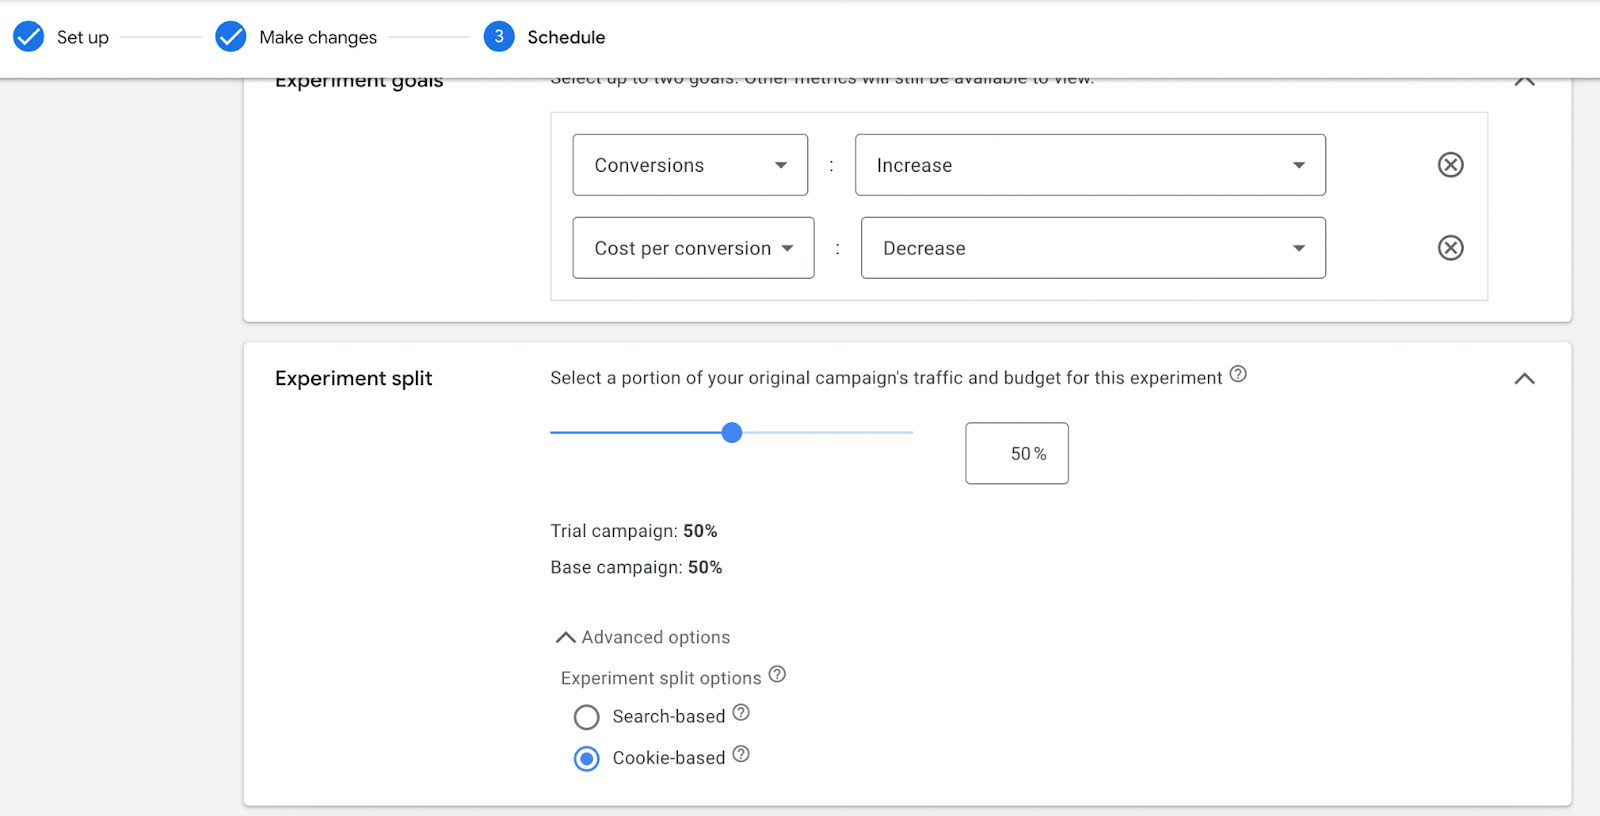Open help for Experiment split options
Viewport: 1600px width, 816px height.
point(777,675)
